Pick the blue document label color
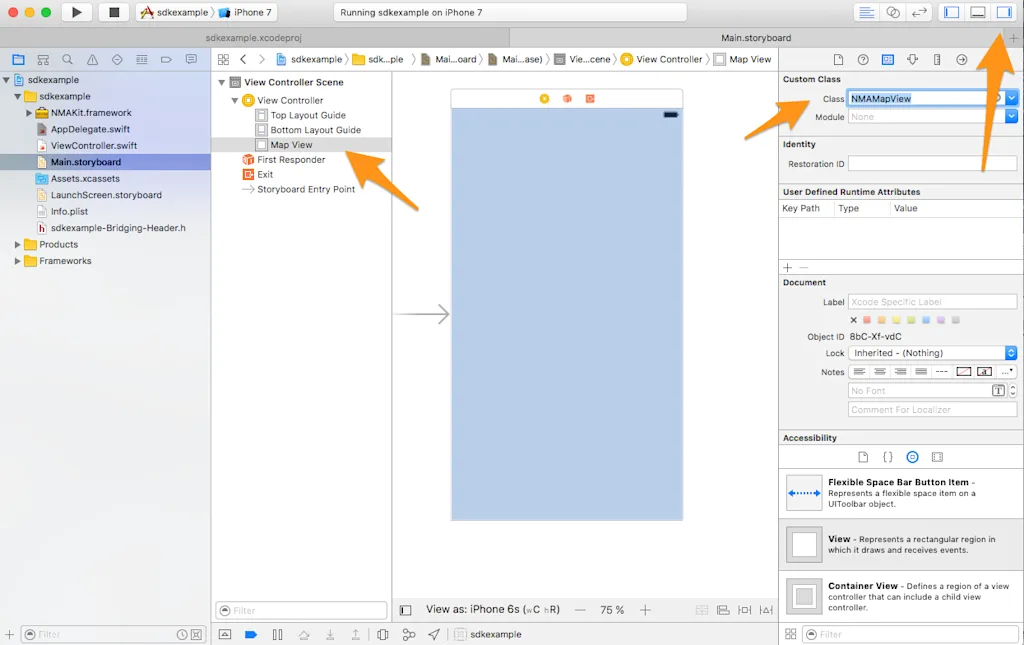 coord(926,320)
